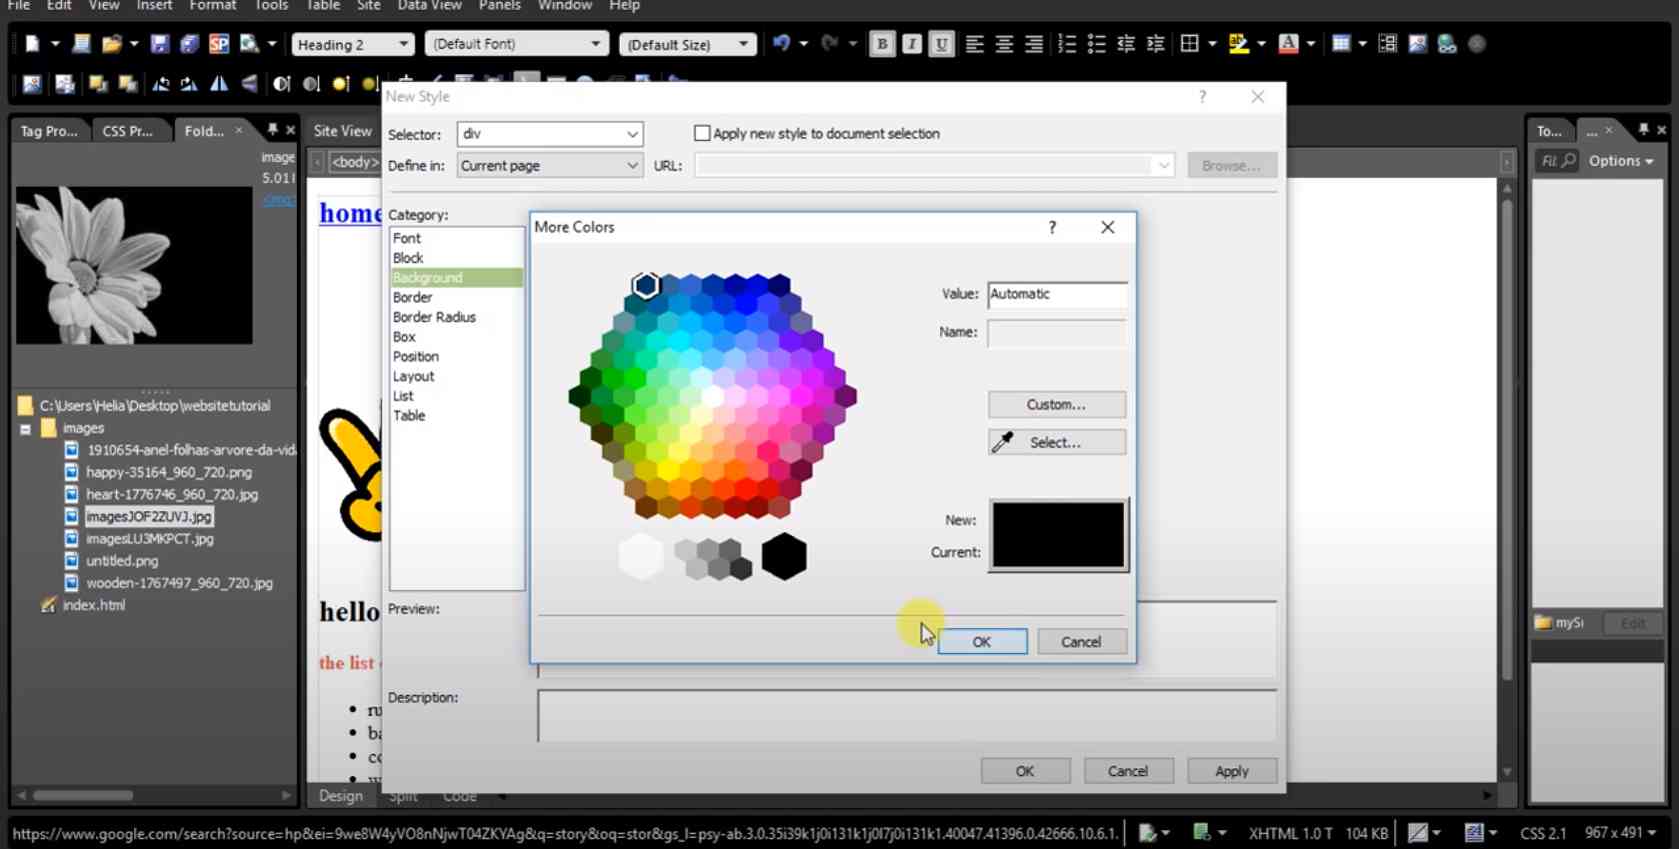Select the Border category in the list

(413, 297)
